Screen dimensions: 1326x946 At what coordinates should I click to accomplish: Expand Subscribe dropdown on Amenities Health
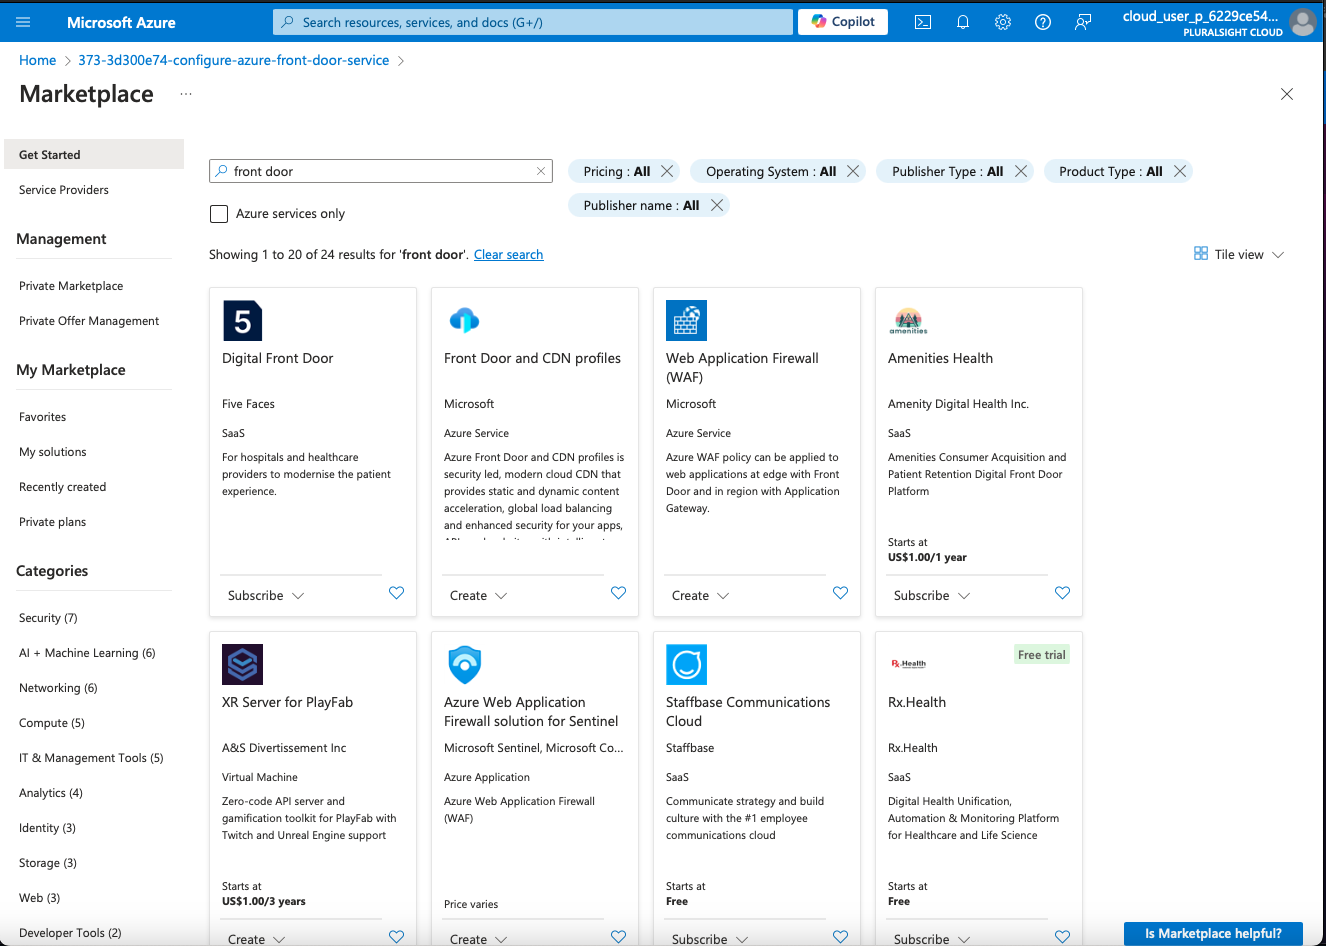(964, 596)
